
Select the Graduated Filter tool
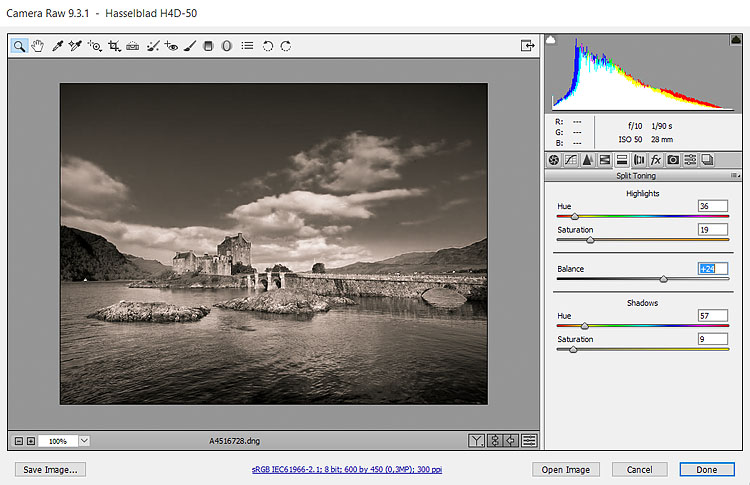[208, 46]
